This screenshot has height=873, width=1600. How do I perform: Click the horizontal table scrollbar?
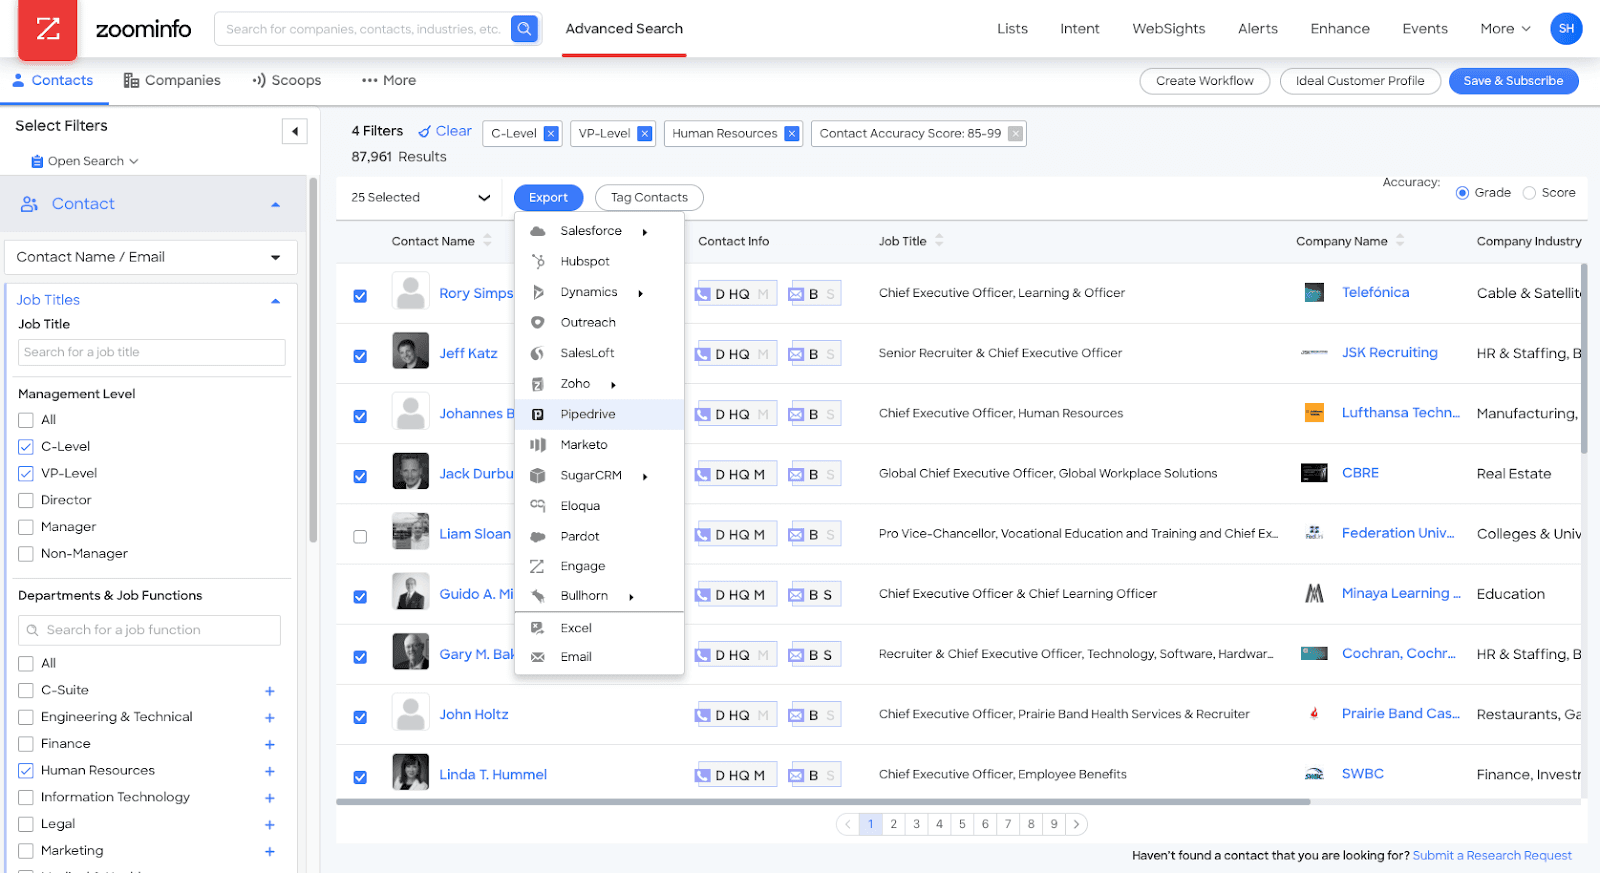pos(822,801)
